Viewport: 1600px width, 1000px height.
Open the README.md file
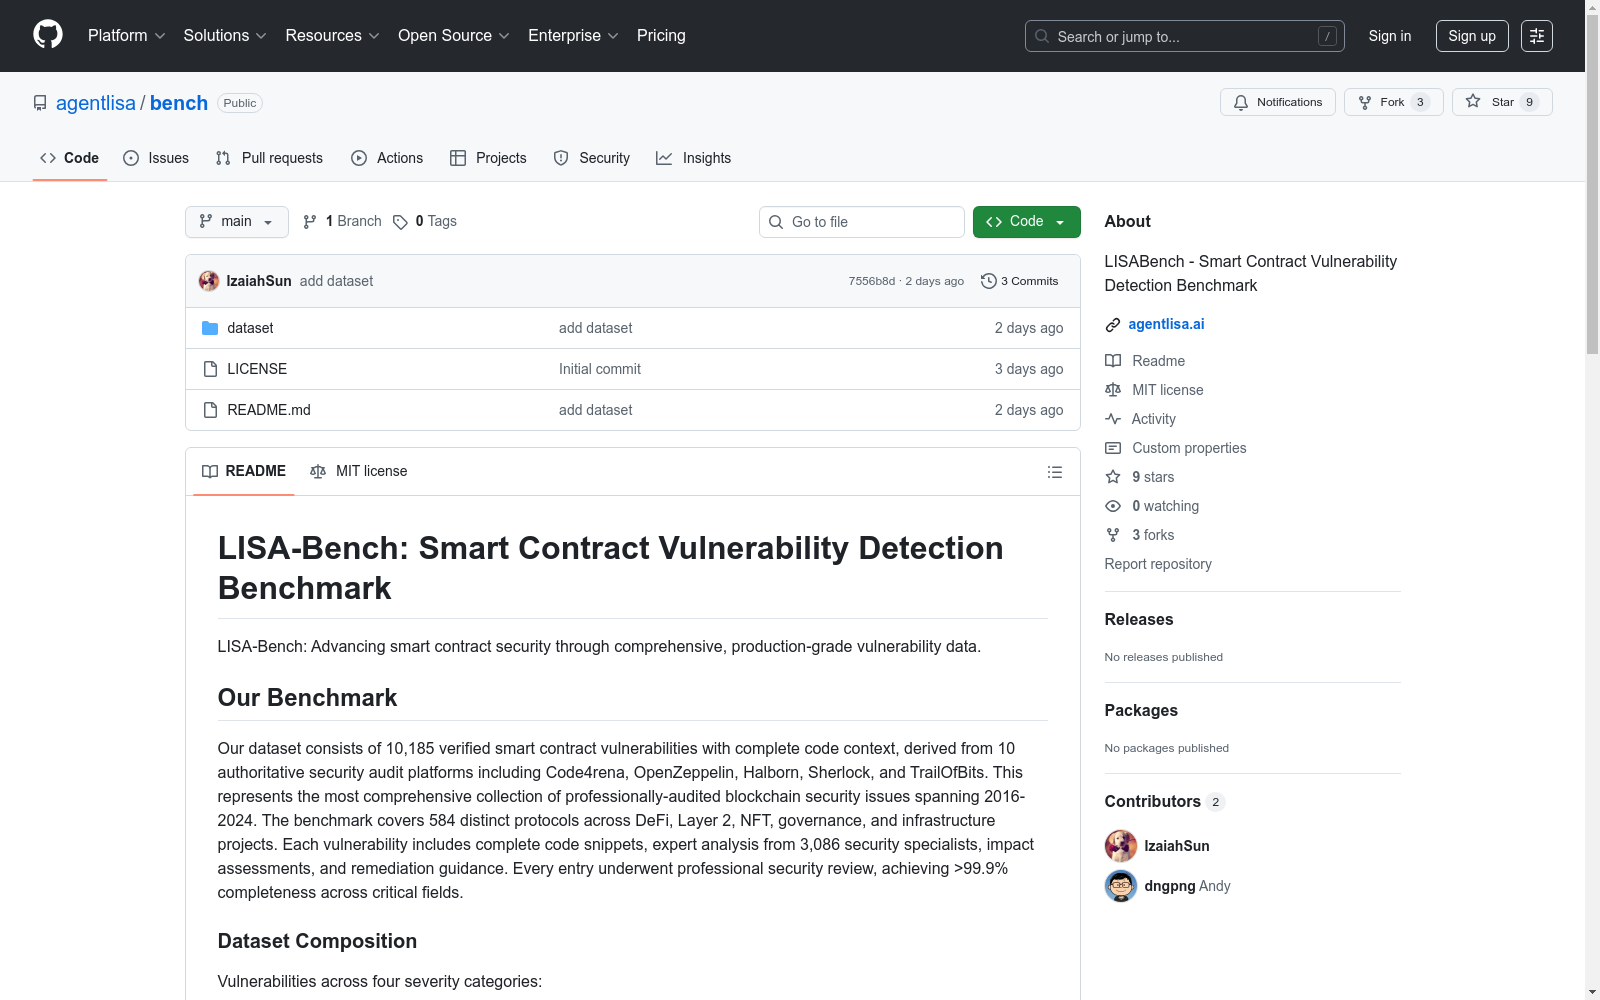(x=269, y=410)
